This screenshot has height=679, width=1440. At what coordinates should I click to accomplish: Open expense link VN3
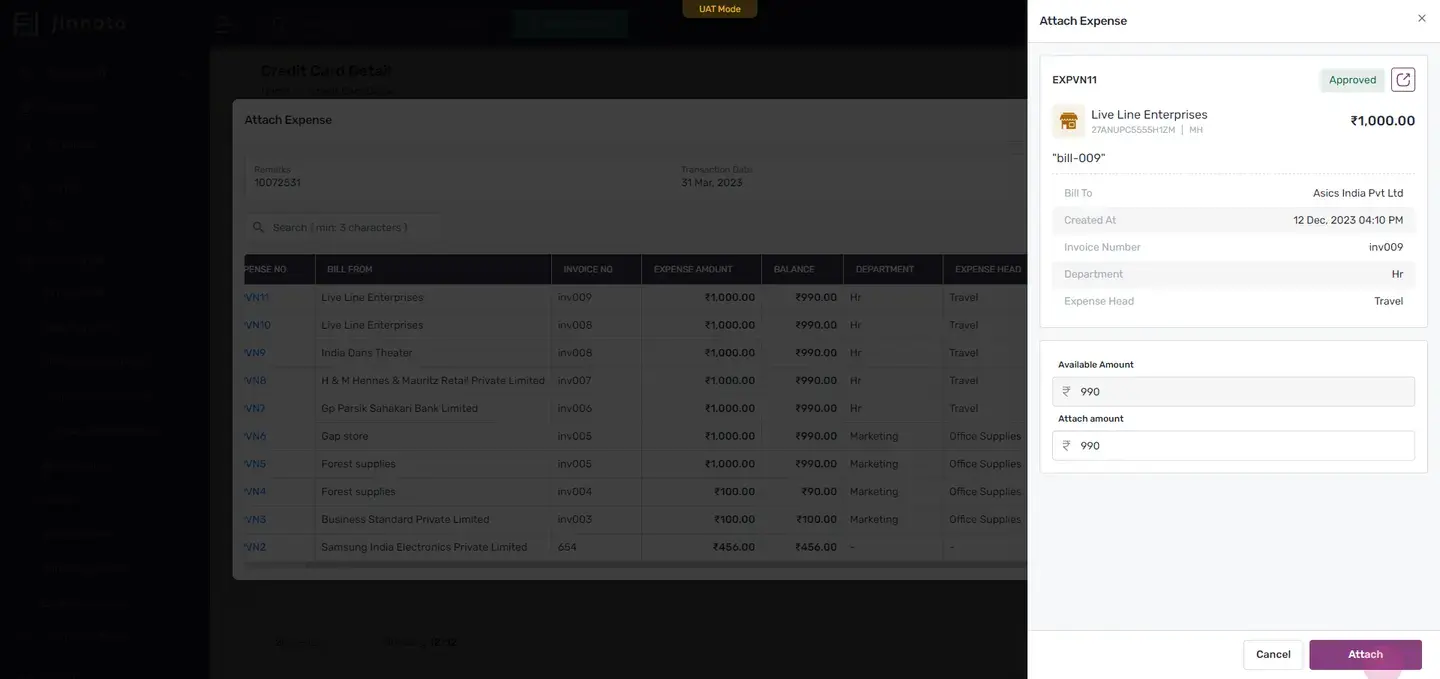point(255,520)
